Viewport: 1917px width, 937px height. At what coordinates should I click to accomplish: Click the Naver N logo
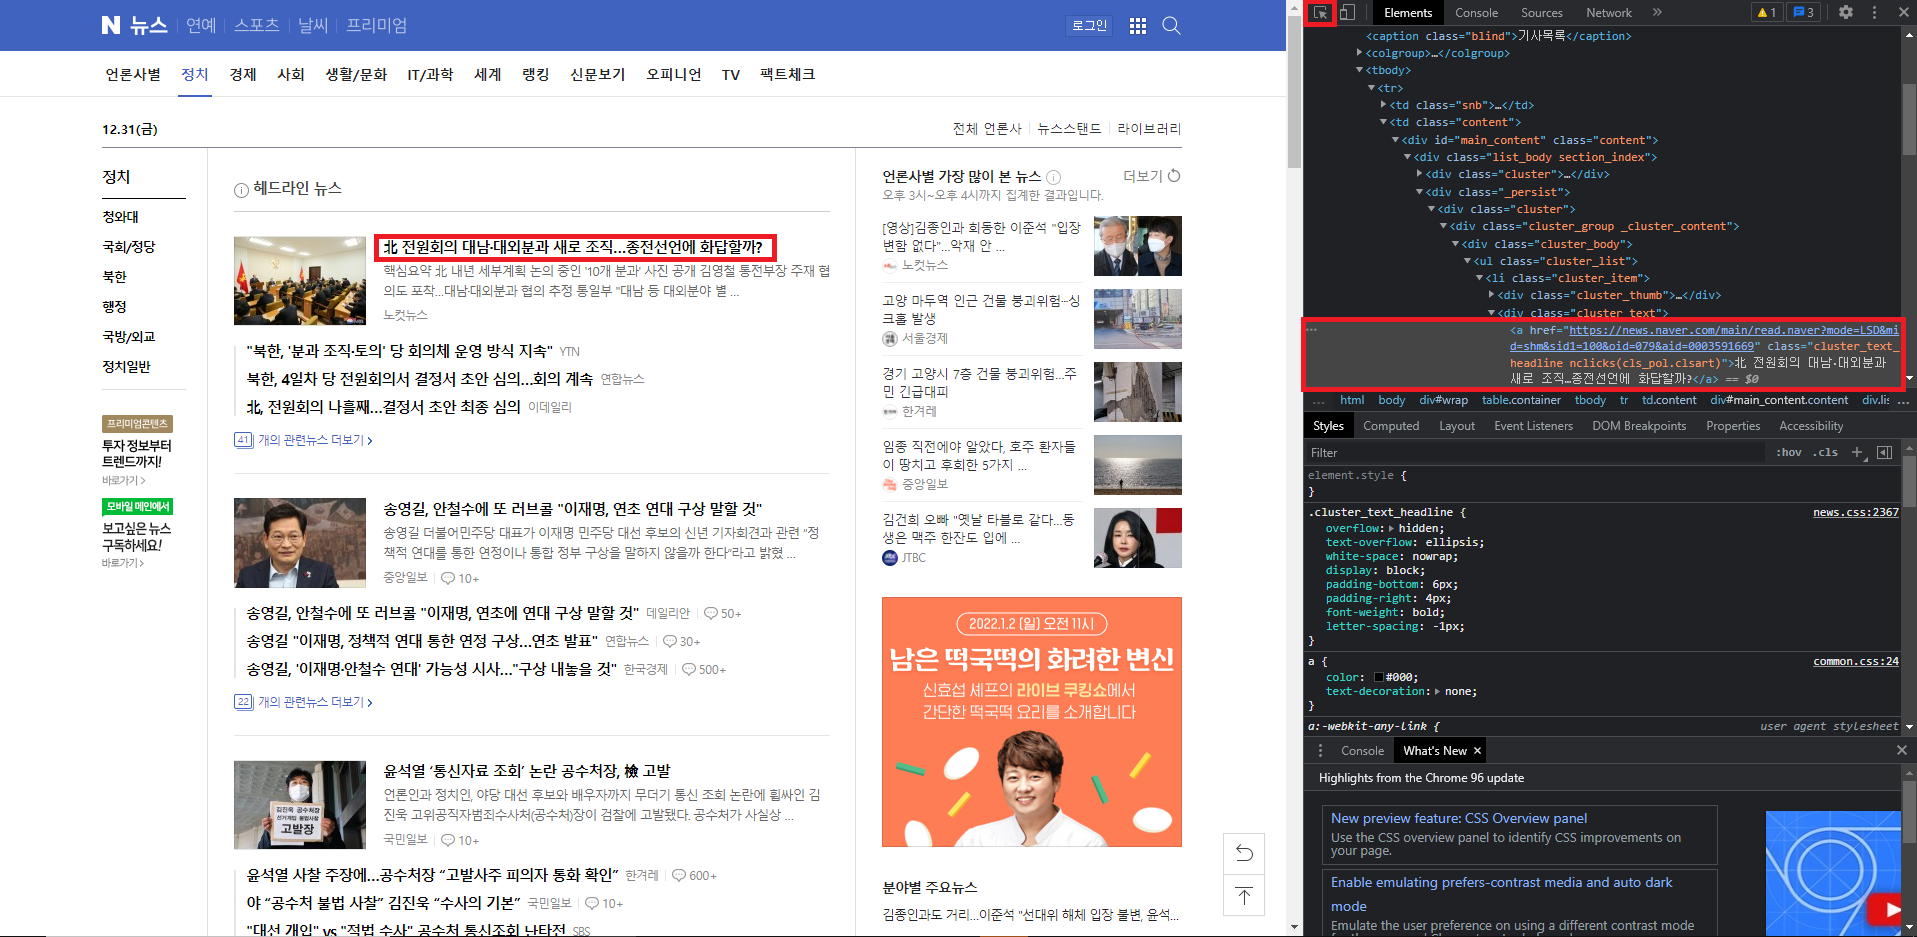[x=111, y=25]
